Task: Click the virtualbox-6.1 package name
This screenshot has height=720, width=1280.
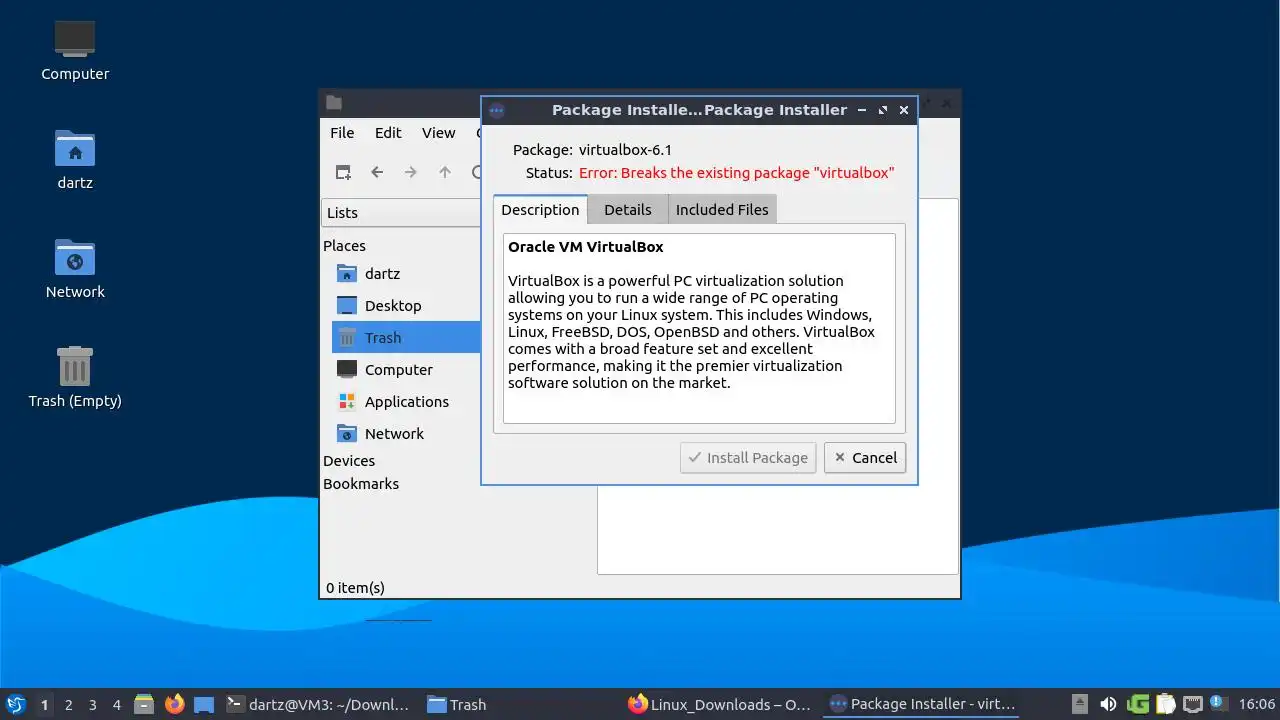Action: pos(625,149)
